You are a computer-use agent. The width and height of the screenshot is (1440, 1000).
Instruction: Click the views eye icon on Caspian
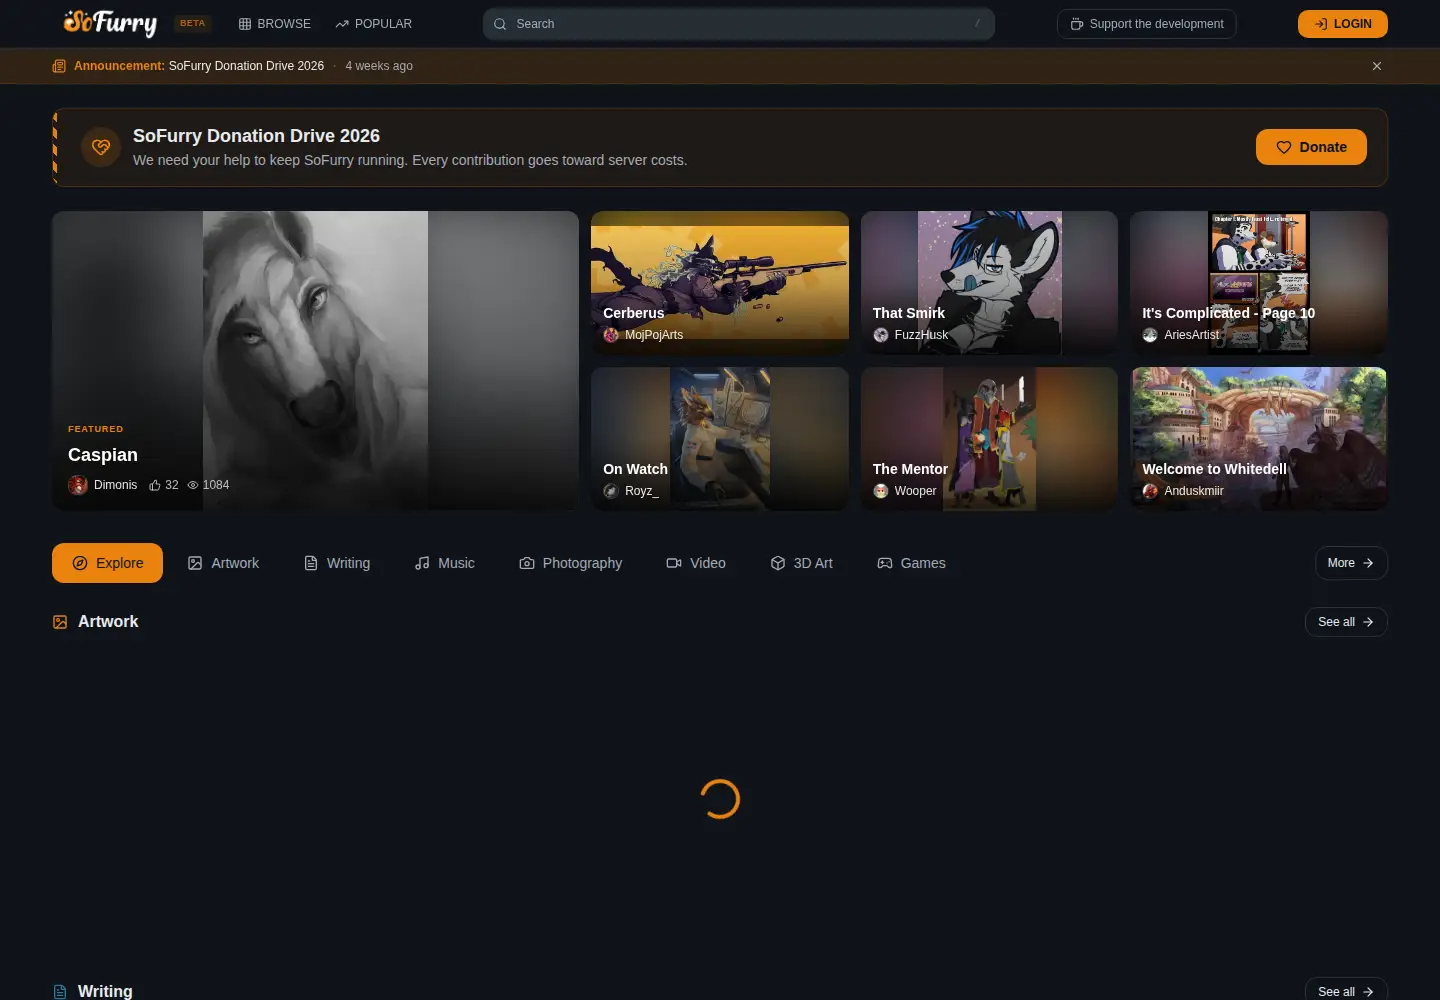tap(193, 485)
